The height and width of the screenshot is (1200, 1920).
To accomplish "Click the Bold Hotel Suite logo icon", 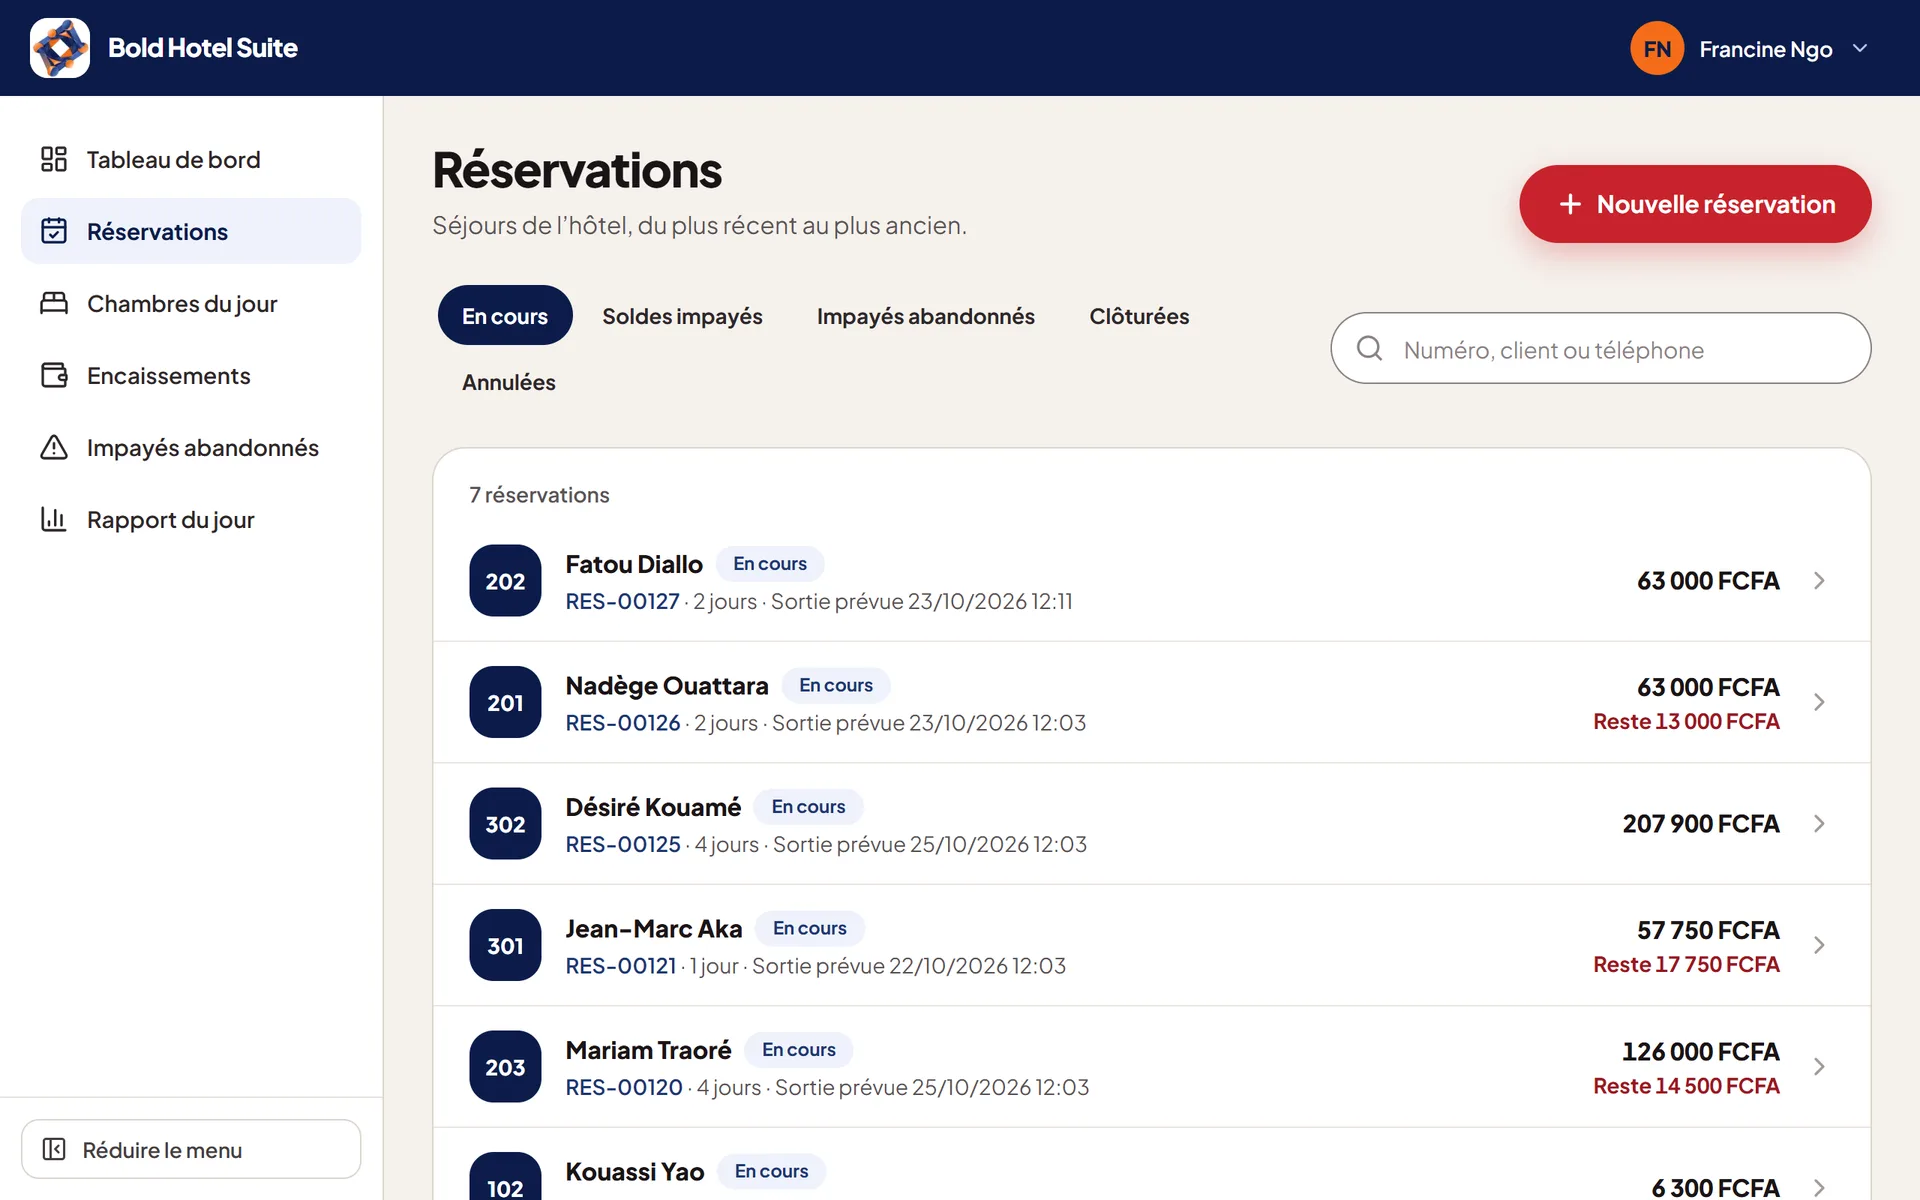I will pyautogui.click(x=60, y=48).
